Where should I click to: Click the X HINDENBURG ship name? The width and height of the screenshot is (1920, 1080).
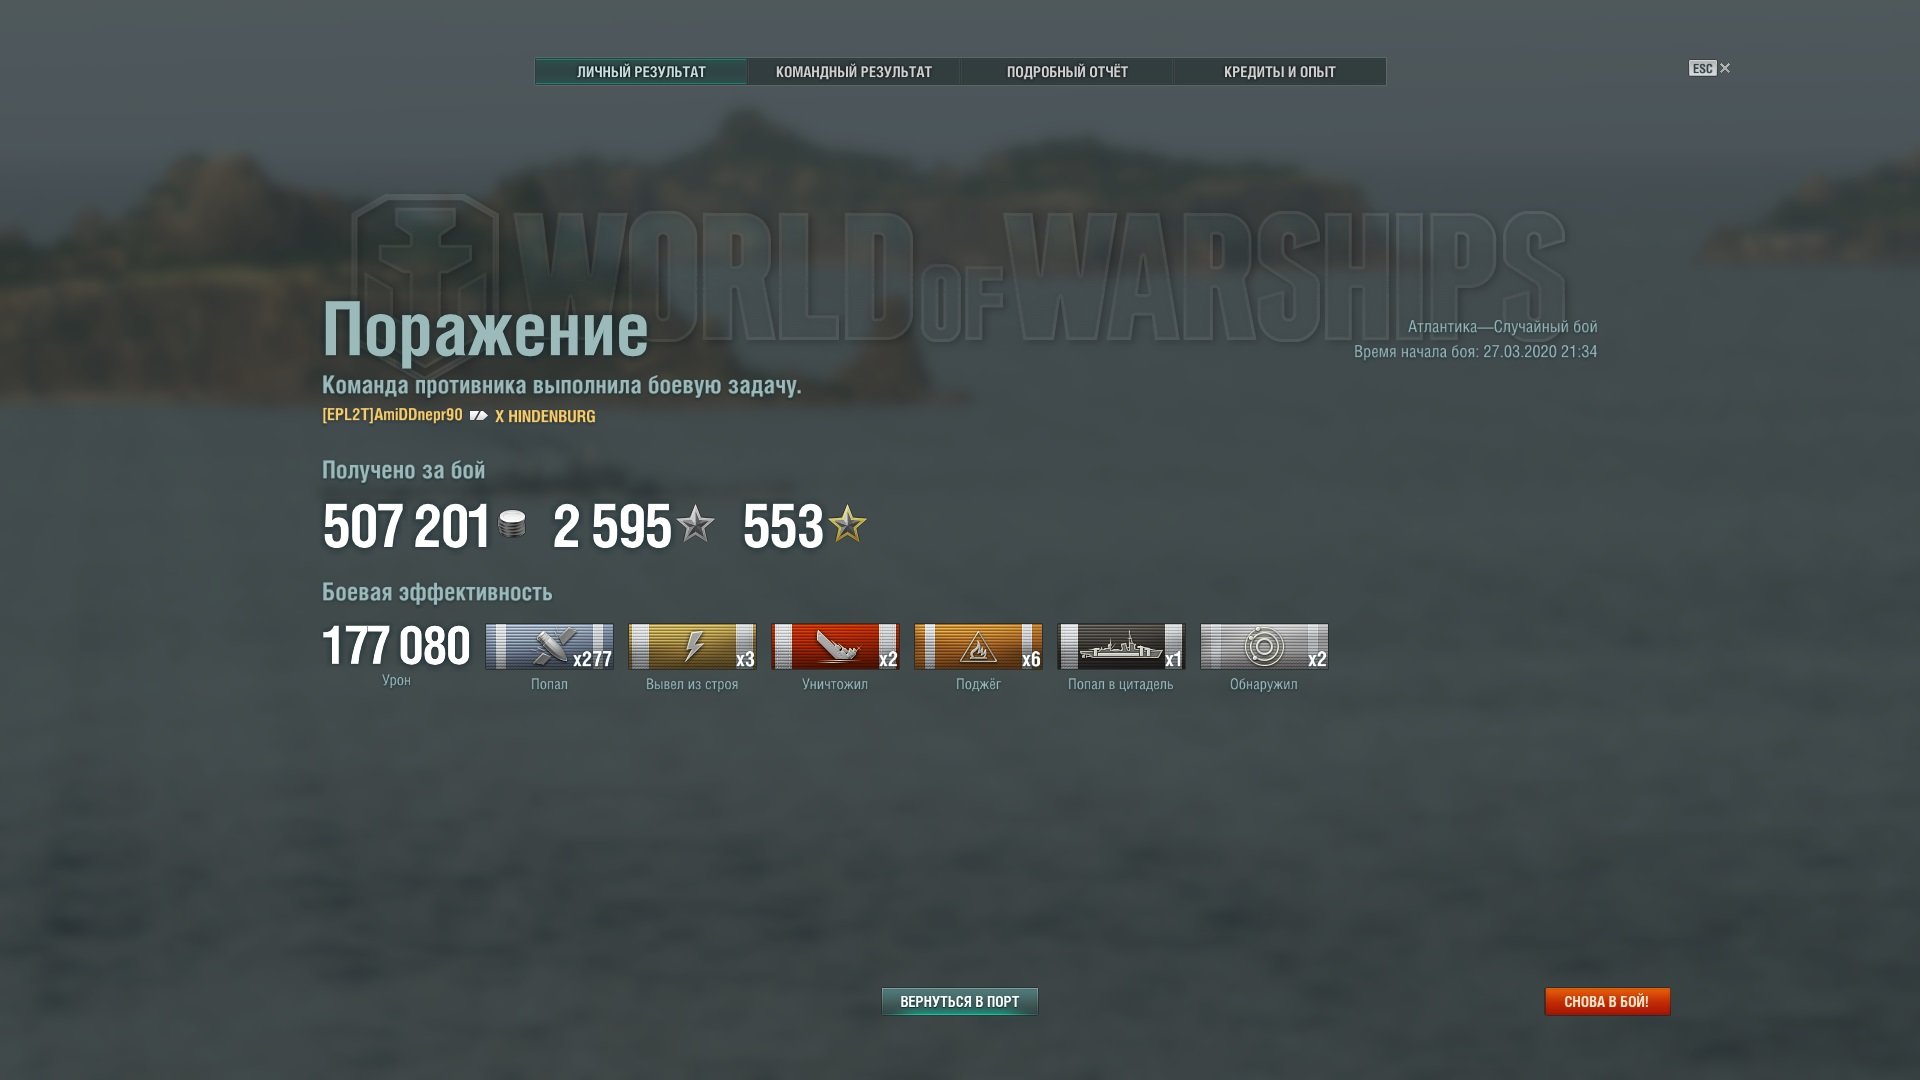pyautogui.click(x=545, y=416)
